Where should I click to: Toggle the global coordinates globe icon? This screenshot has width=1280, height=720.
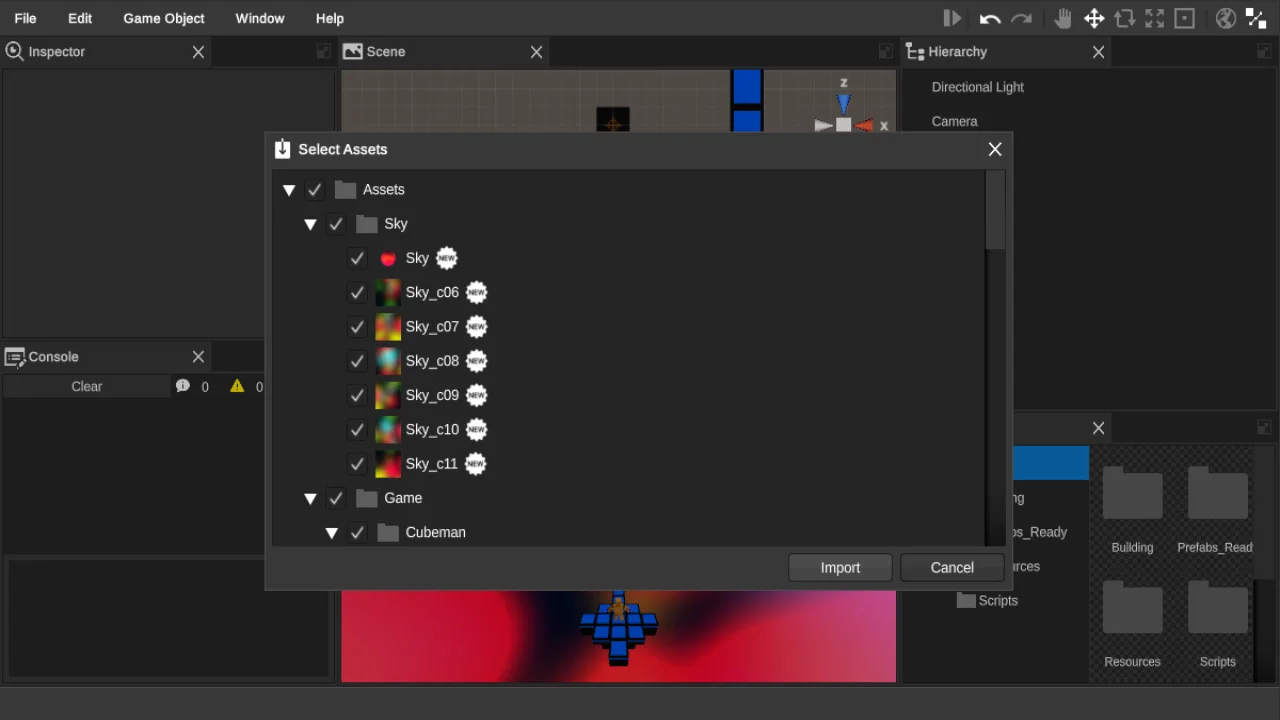pyautogui.click(x=1225, y=18)
